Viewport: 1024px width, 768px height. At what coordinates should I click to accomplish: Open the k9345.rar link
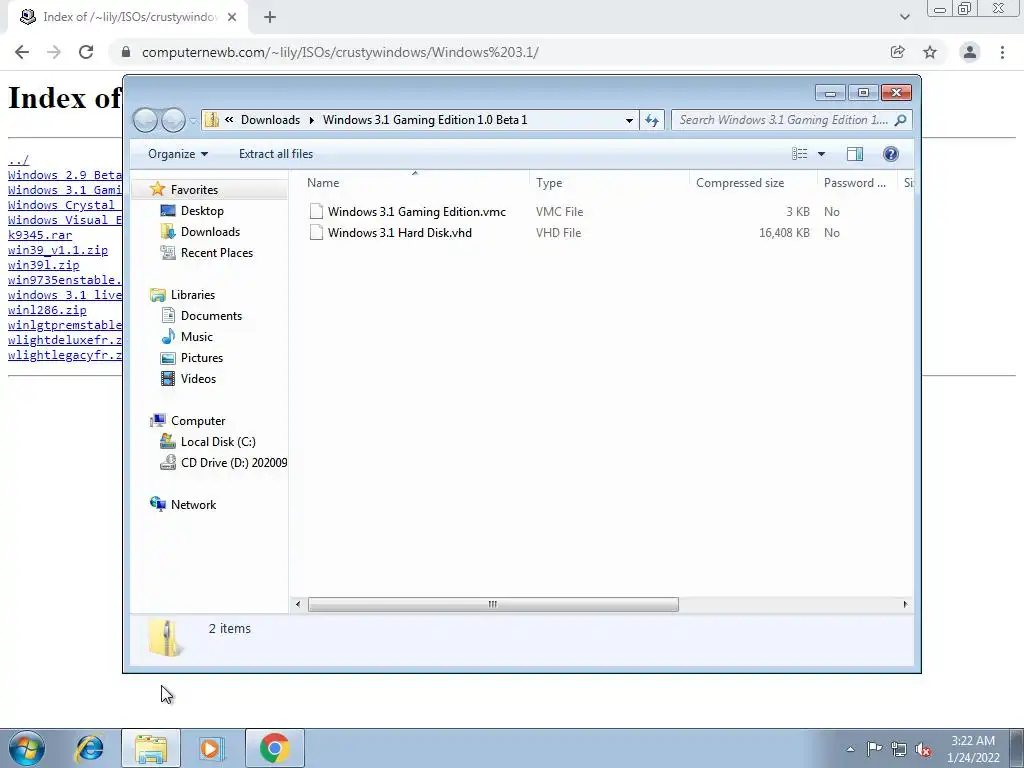click(40, 235)
